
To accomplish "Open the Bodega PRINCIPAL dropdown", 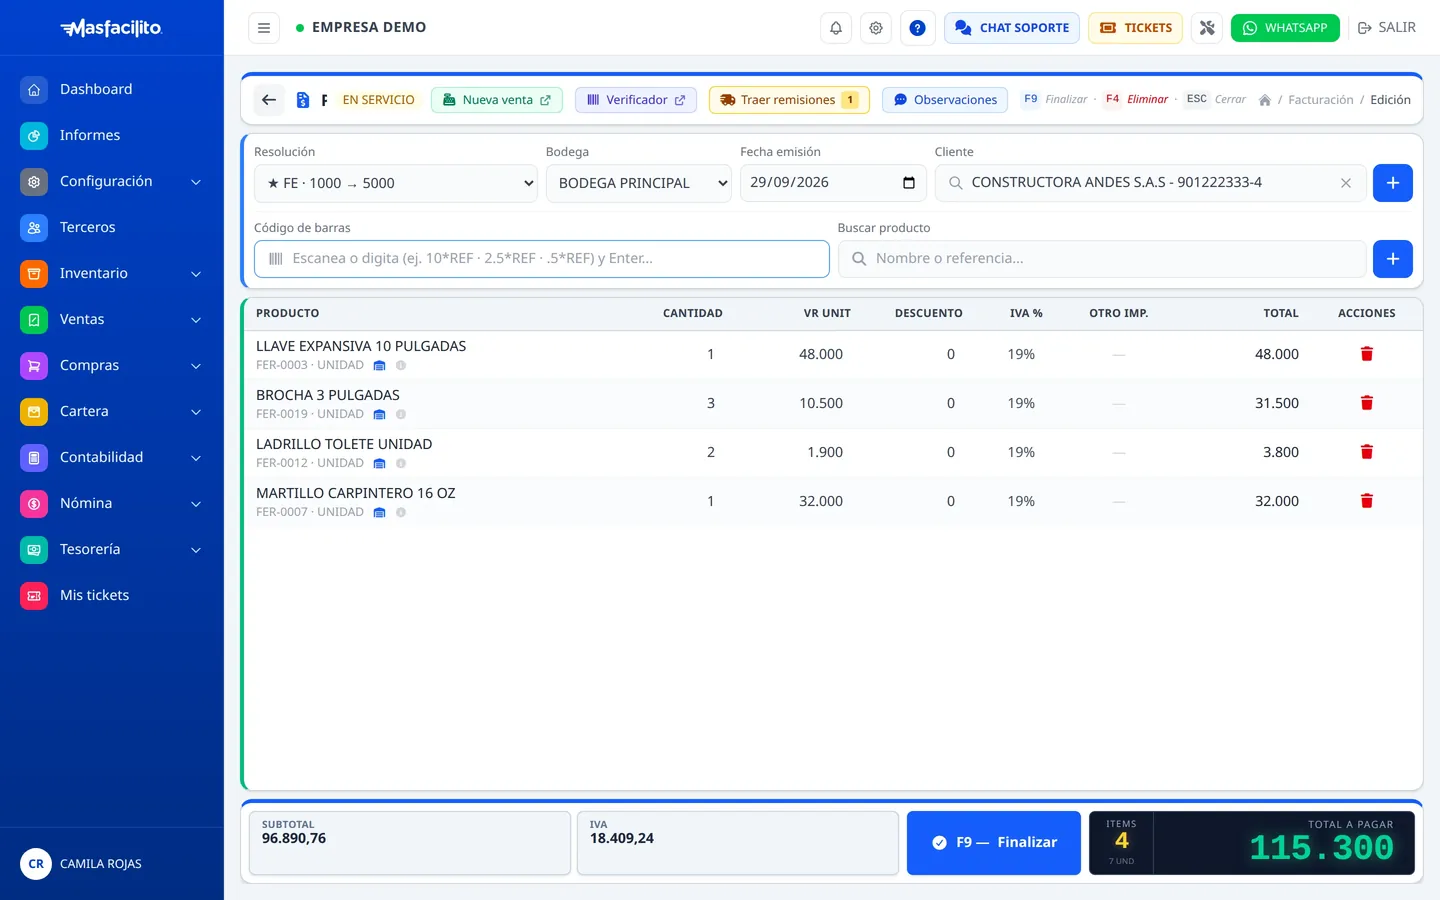I will pyautogui.click(x=639, y=183).
